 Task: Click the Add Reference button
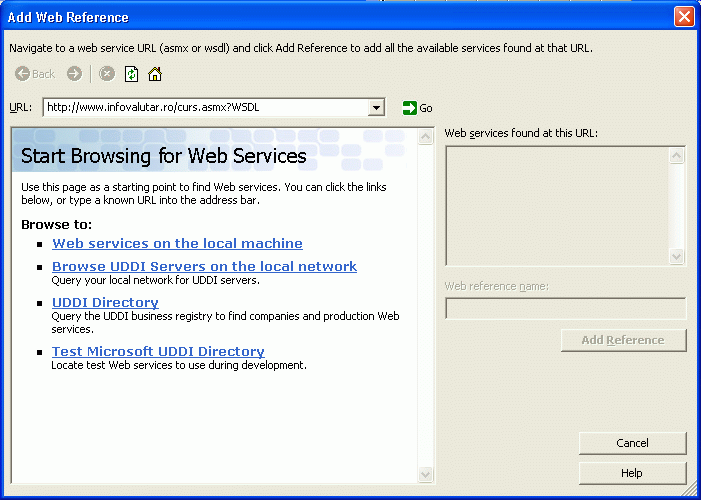point(624,340)
